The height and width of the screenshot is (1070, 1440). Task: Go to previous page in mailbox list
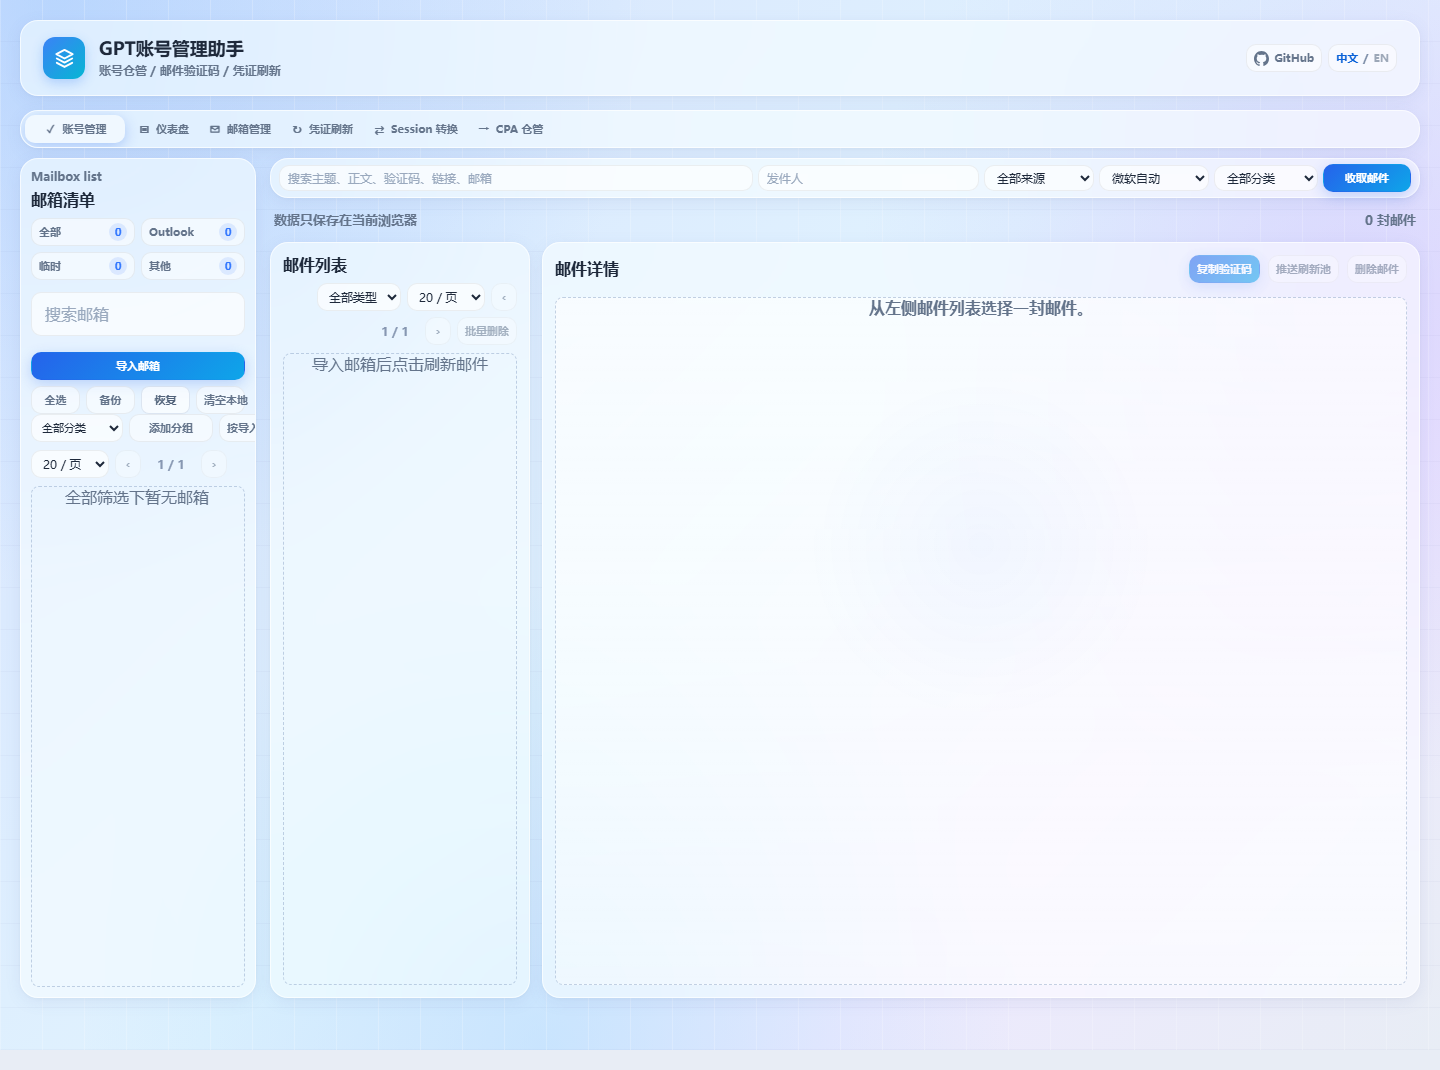point(128,464)
